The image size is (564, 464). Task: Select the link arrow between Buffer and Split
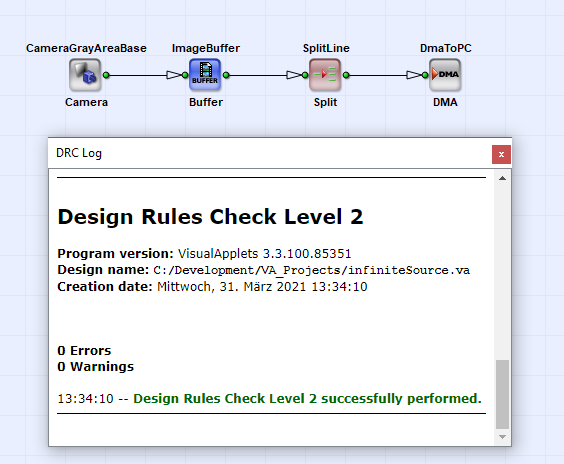pos(294,75)
